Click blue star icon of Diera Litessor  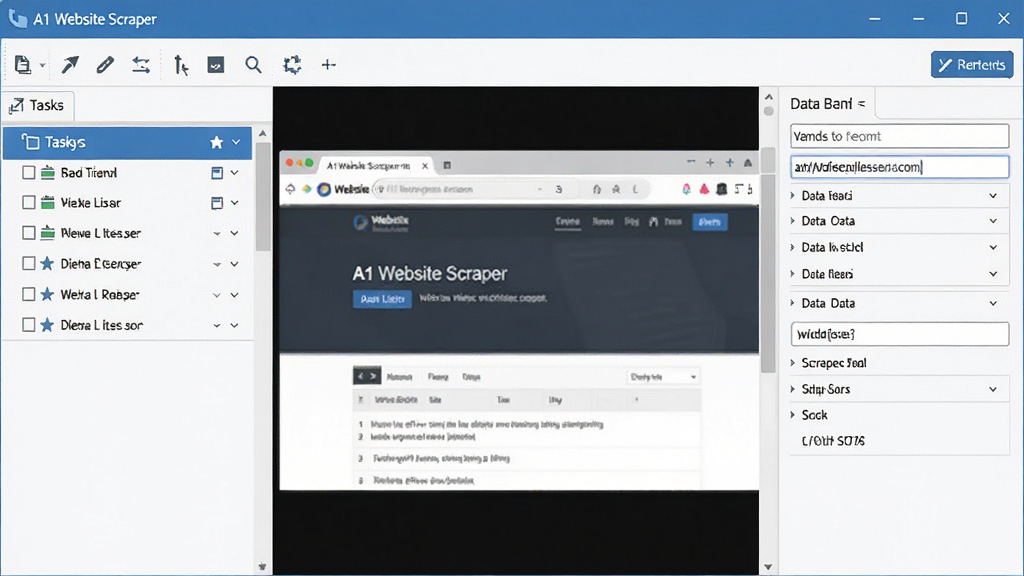click(47, 325)
